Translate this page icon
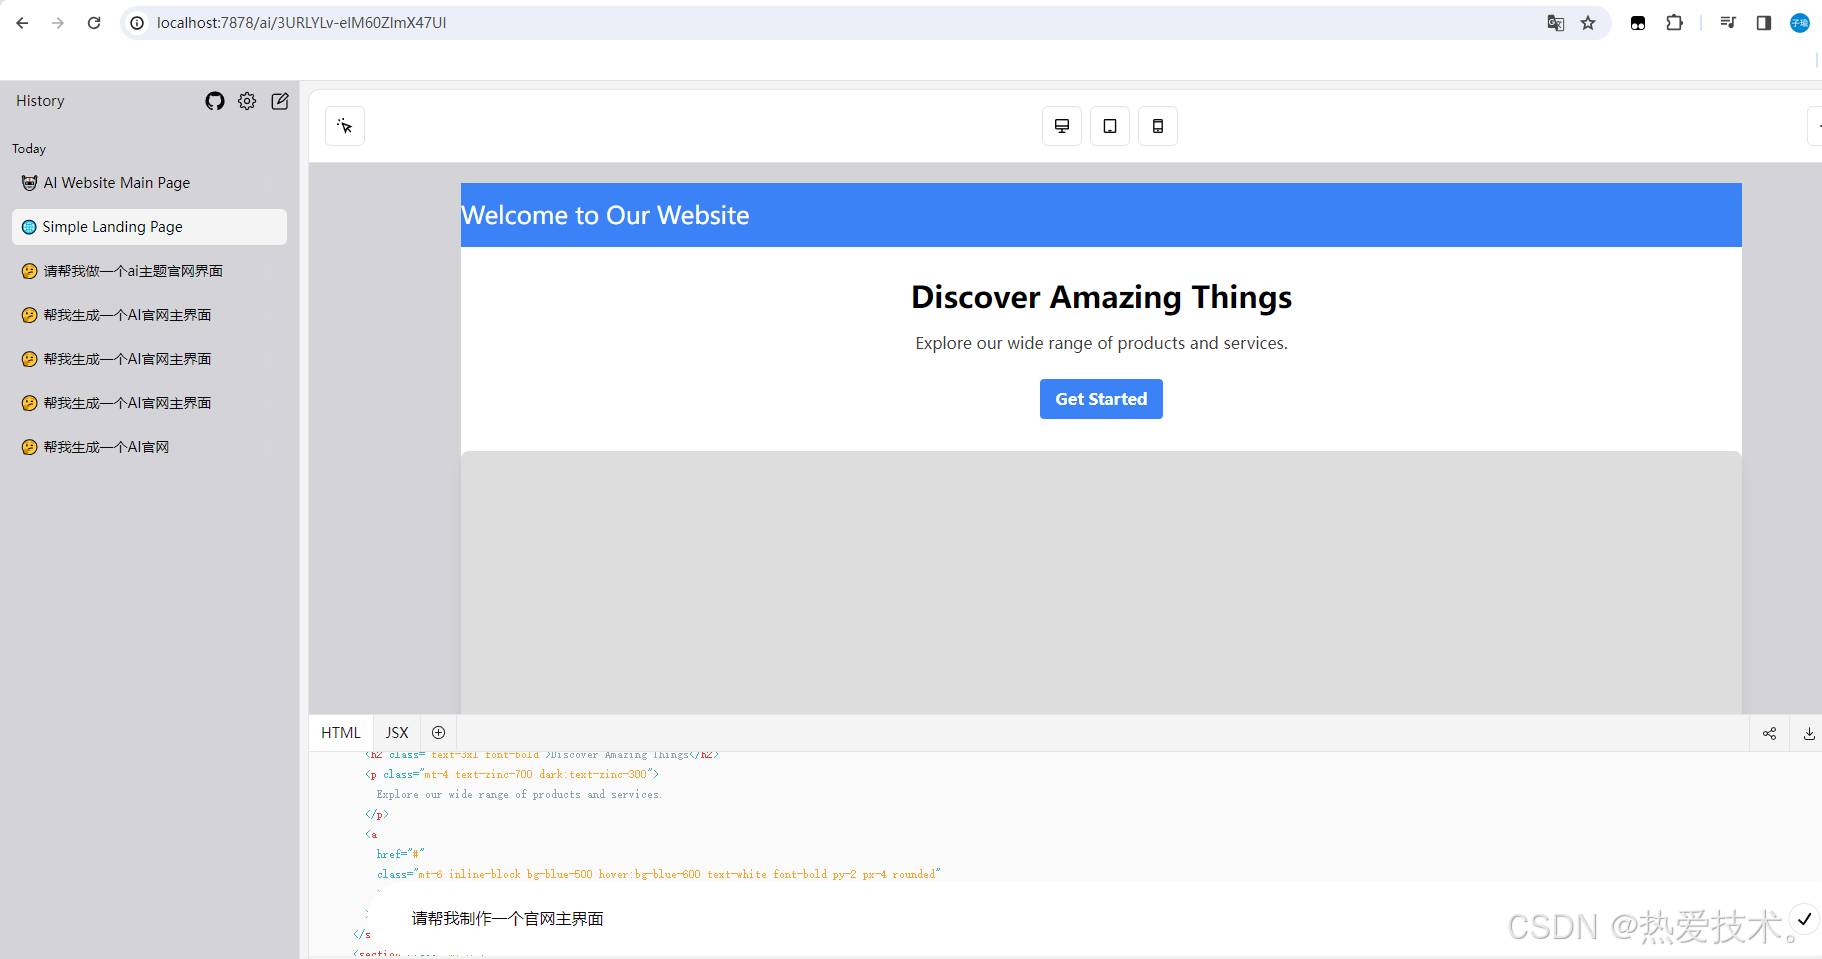Image resolution: width=1822 pixels, height=959 pixels. click(x=1555, y=23)
